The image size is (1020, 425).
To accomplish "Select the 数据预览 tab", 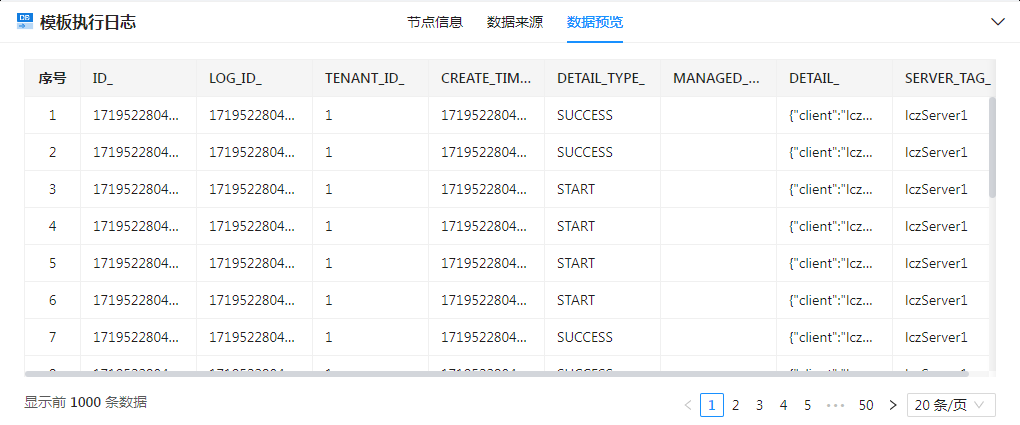I will click(594, 21).
